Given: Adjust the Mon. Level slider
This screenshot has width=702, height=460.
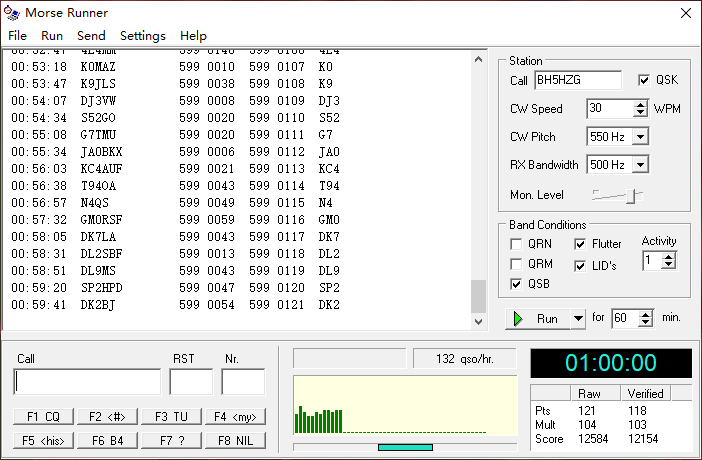Looking at the screenshot, I should point(631,196).
